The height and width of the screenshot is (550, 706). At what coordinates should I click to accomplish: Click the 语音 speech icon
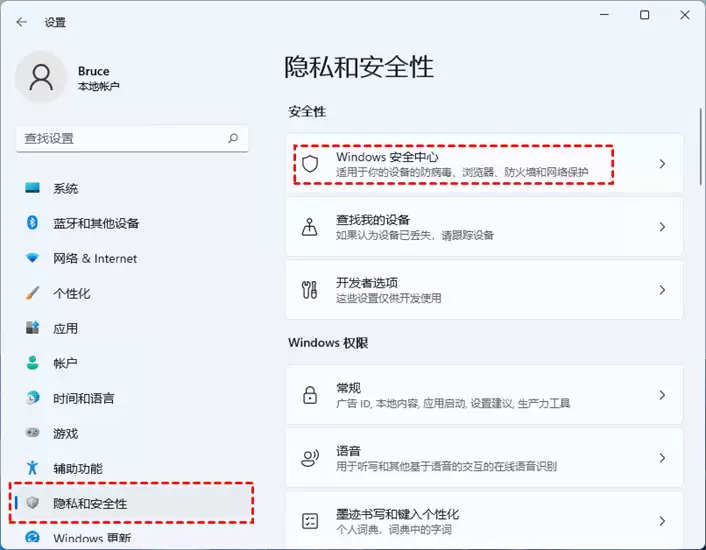(x=310, y=458)
